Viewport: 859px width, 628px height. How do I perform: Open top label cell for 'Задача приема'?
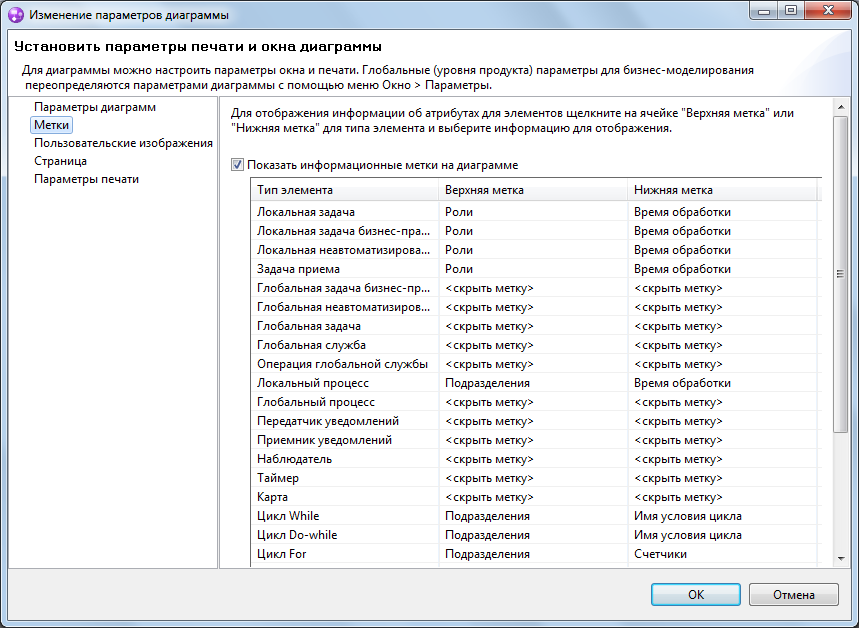532,269
